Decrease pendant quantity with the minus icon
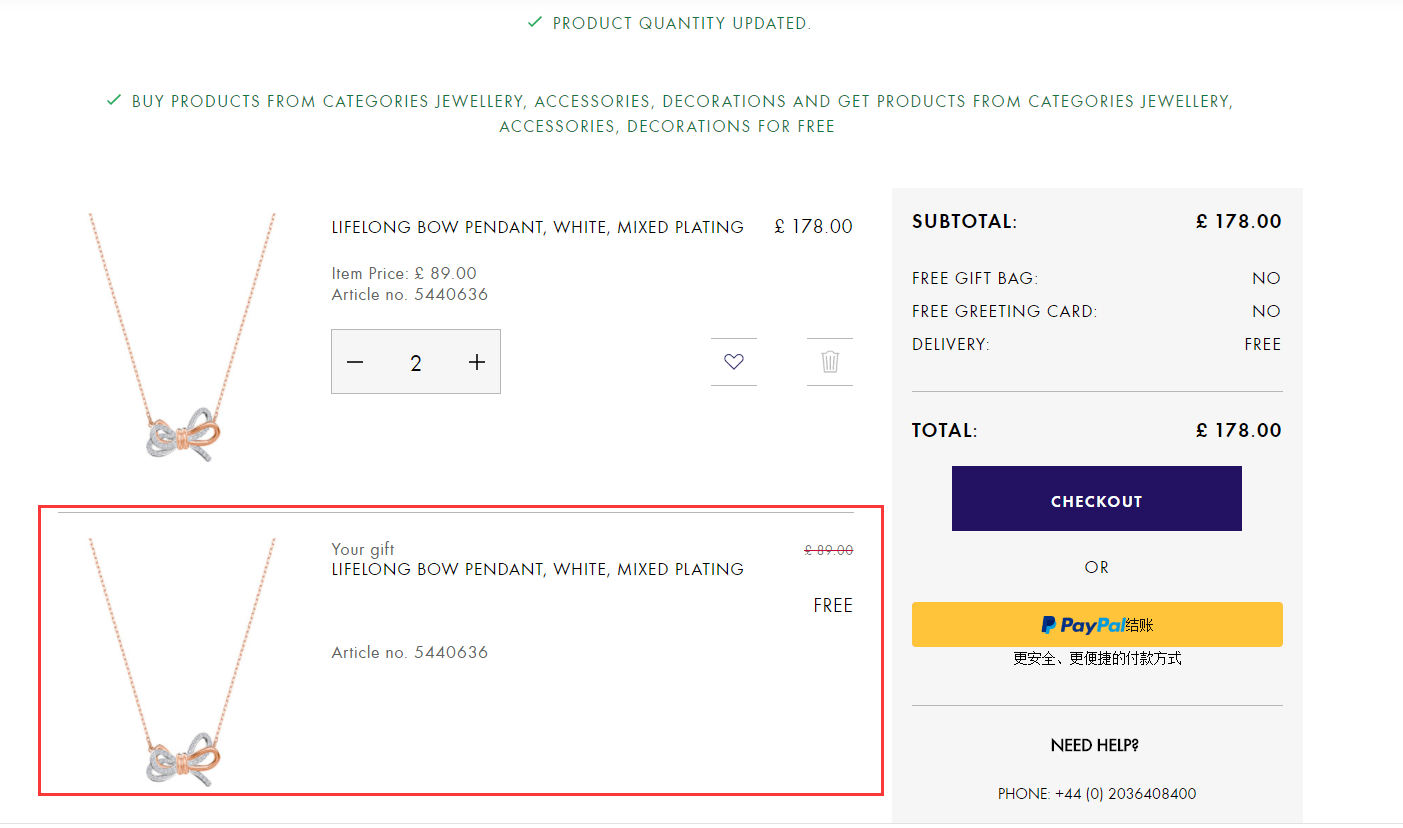The width and height of the screenshot is (1403, 828). [x=355, y=362]
